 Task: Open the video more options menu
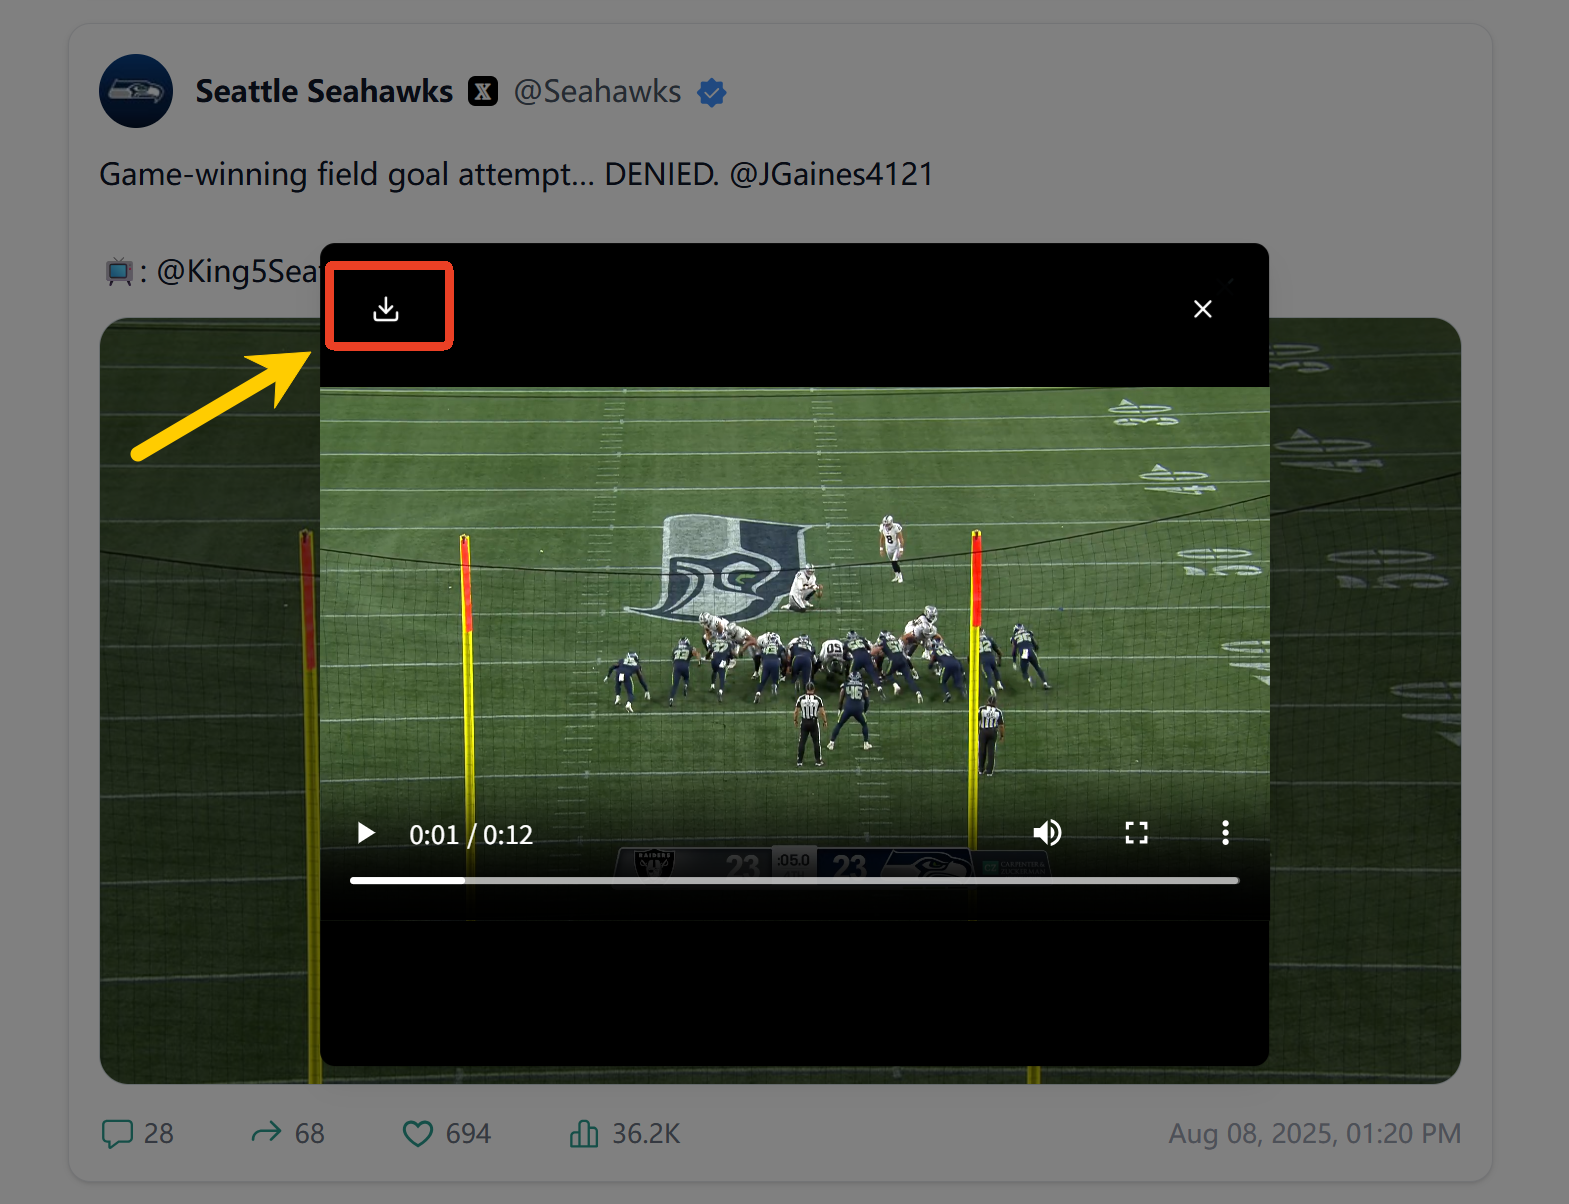point(1225,833)
